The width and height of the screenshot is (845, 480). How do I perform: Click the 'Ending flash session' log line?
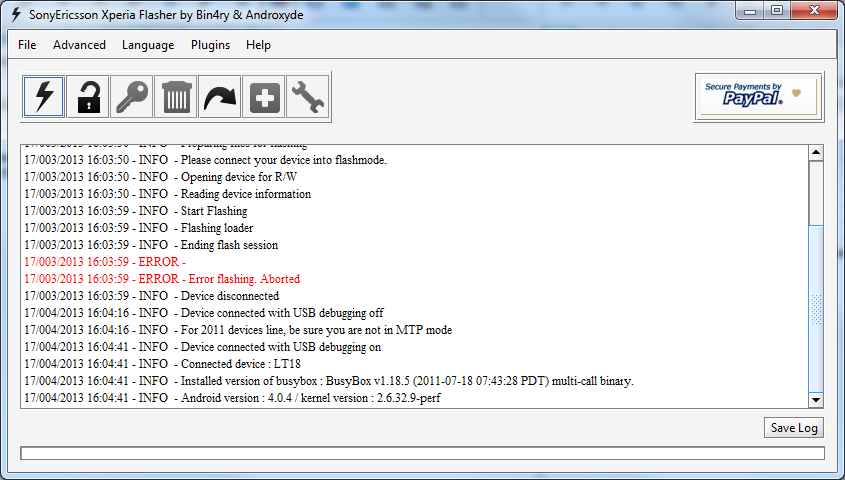(151, 245)
